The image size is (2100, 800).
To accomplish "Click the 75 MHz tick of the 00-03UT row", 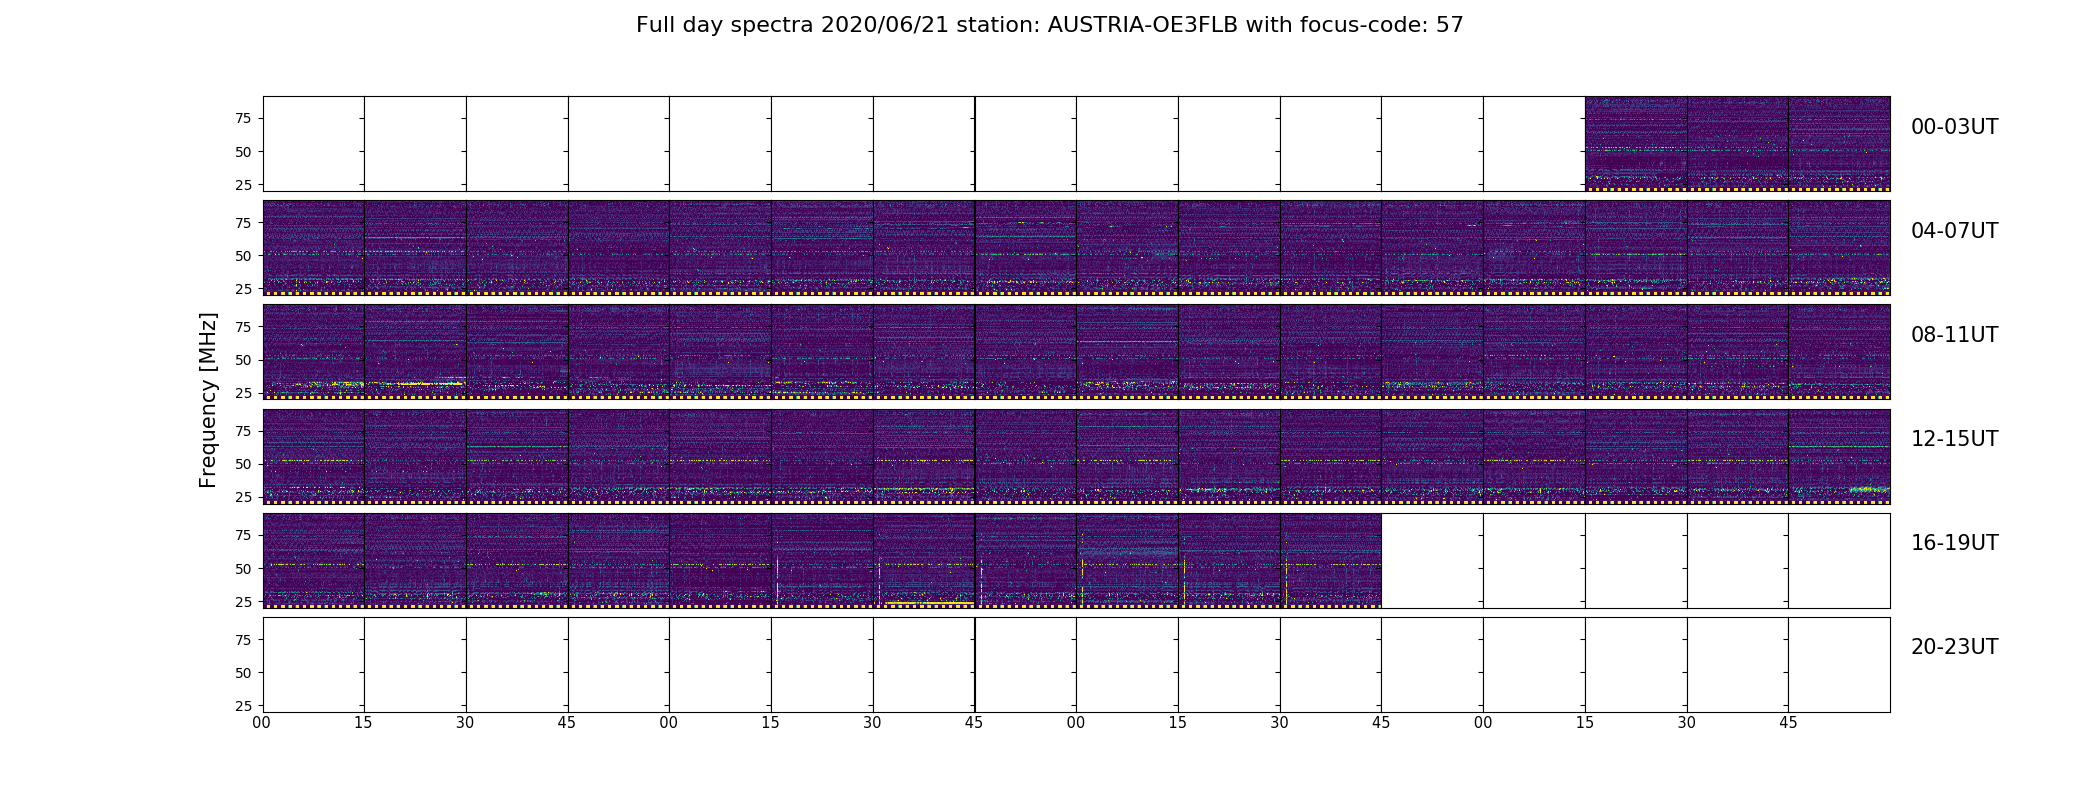I will (242, 118).
